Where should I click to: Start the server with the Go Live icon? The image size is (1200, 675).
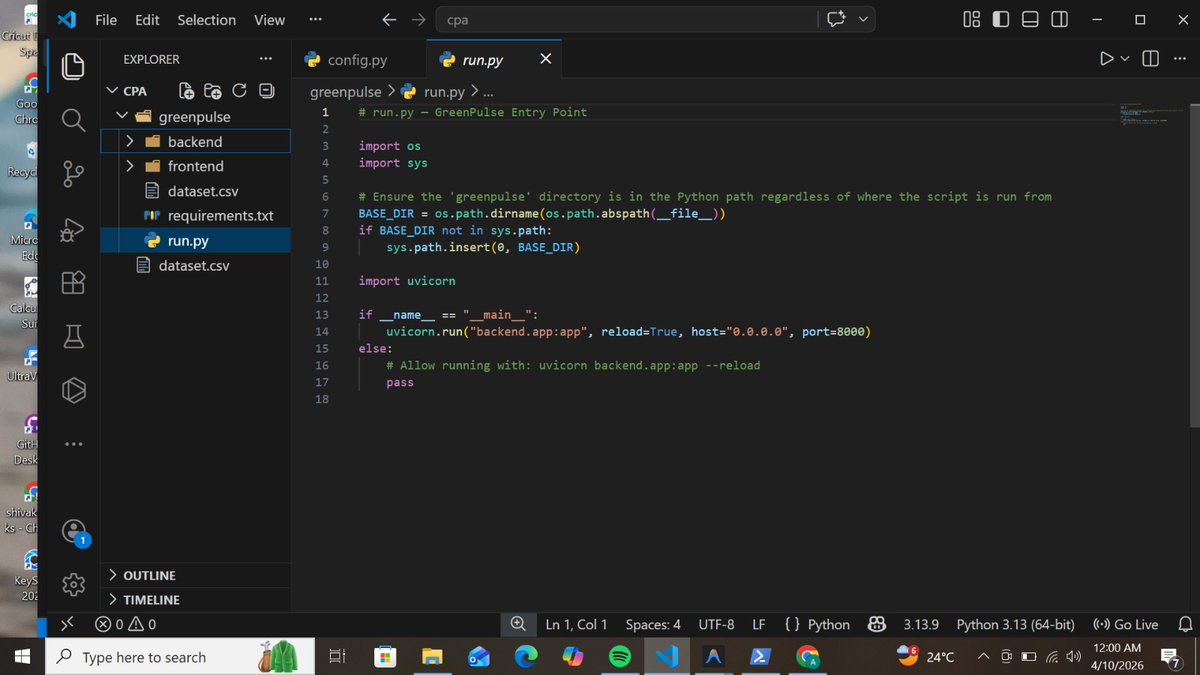point(1124,623)
